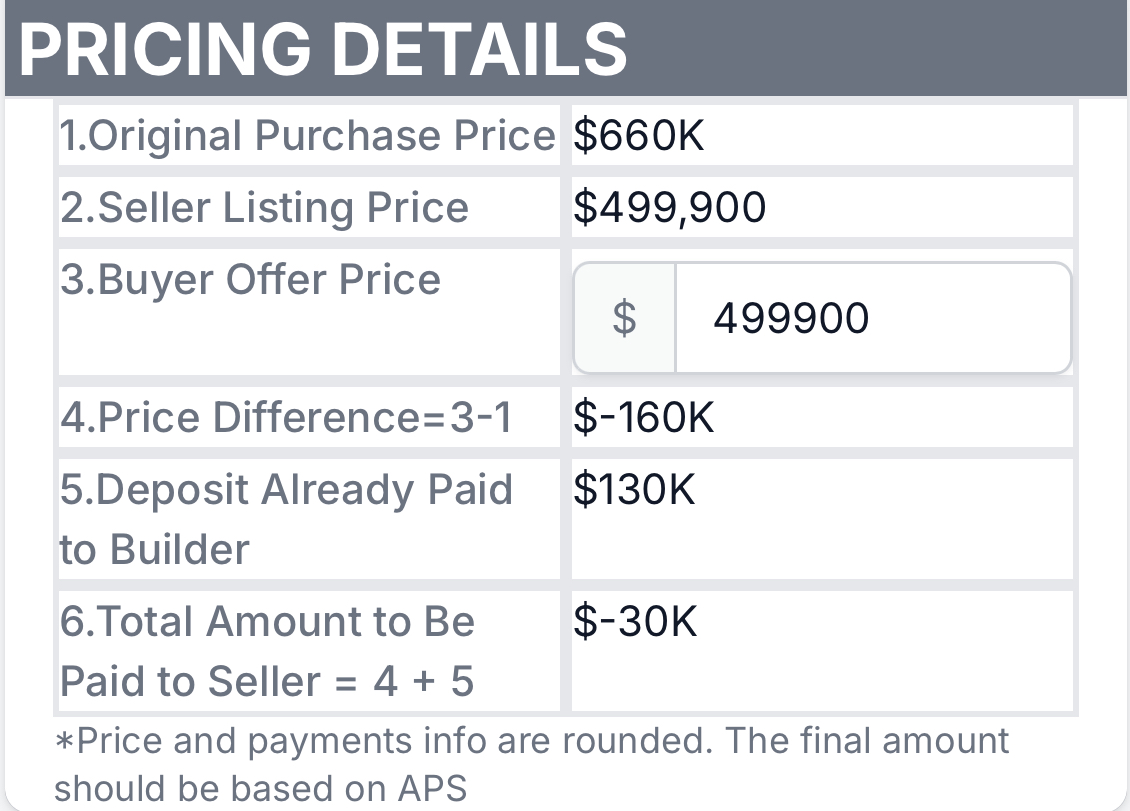Select the $-30K total amount value
The height and width of the screenshot is (811, 1130).
(635, 621)
